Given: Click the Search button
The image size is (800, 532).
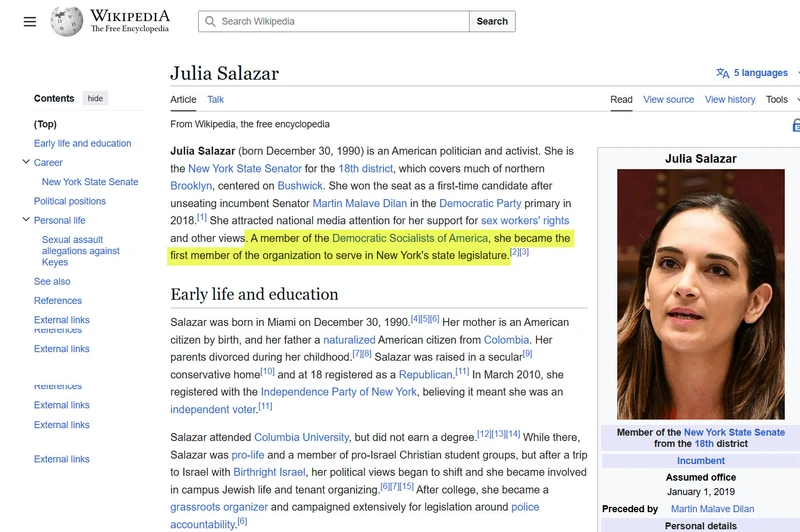Looking at the screenshot, I should click(x=492, y=21).
